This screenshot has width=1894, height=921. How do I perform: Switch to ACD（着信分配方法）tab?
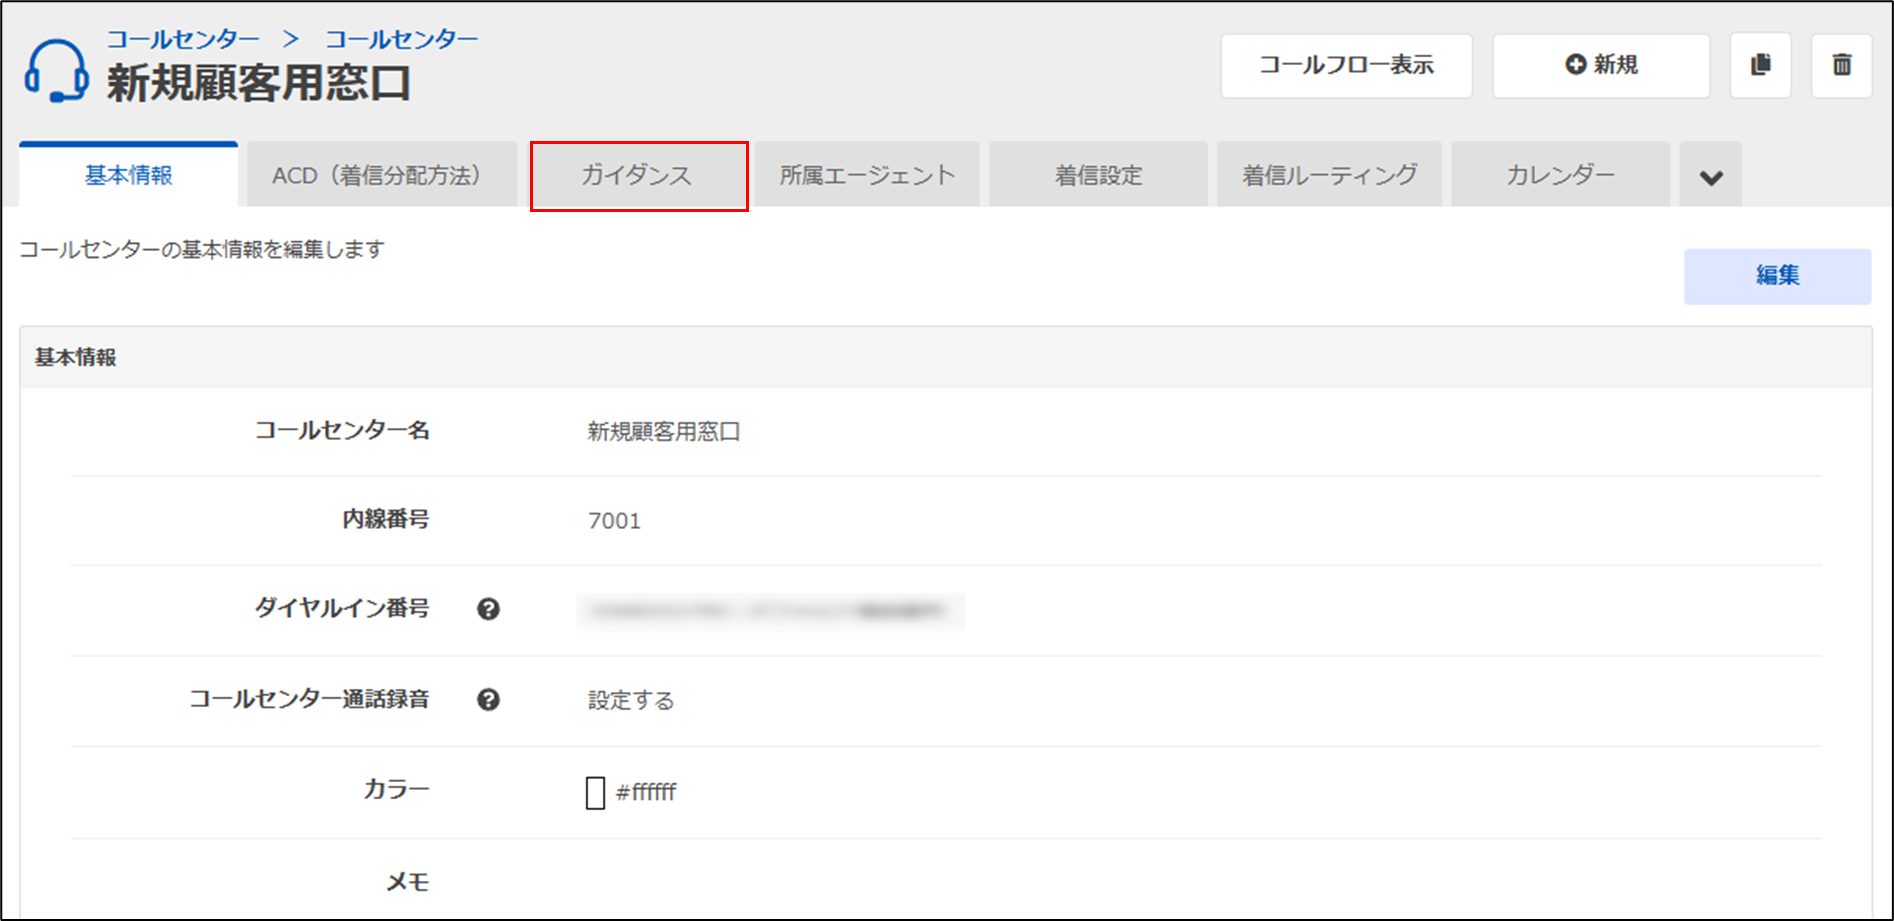381,176
